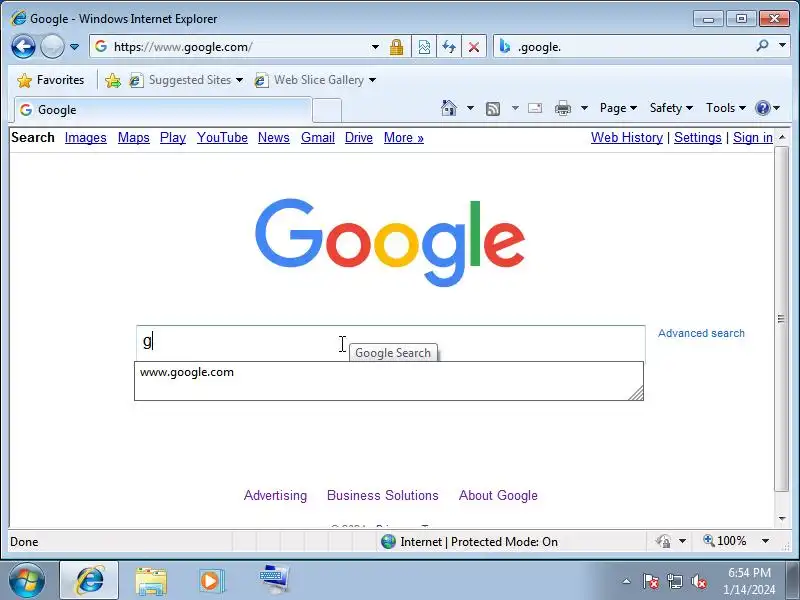Click the Google search text field
This screenshot has width=800, height=600.
pyautogui.click(x=390, y=342)
